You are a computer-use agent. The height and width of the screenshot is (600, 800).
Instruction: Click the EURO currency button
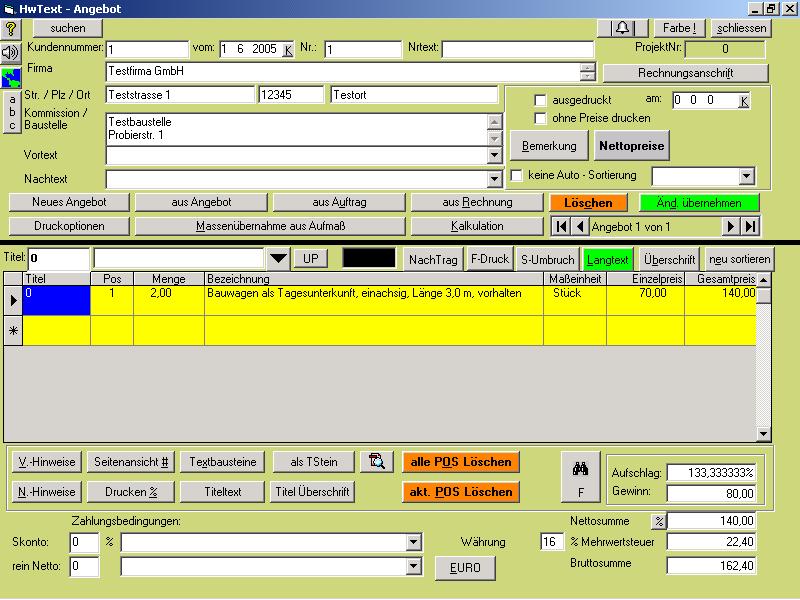coord(465,568)
